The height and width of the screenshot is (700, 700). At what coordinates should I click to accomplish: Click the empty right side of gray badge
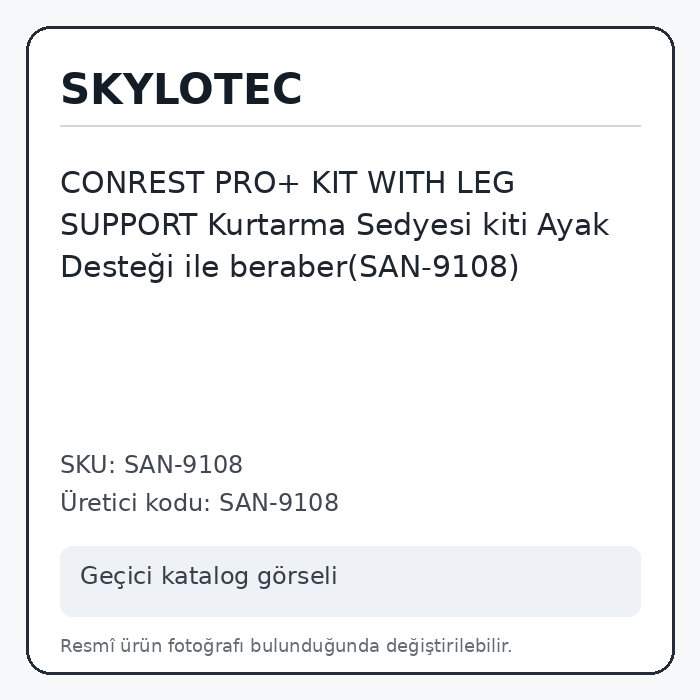pyautogui.click(x=491, y=581)
